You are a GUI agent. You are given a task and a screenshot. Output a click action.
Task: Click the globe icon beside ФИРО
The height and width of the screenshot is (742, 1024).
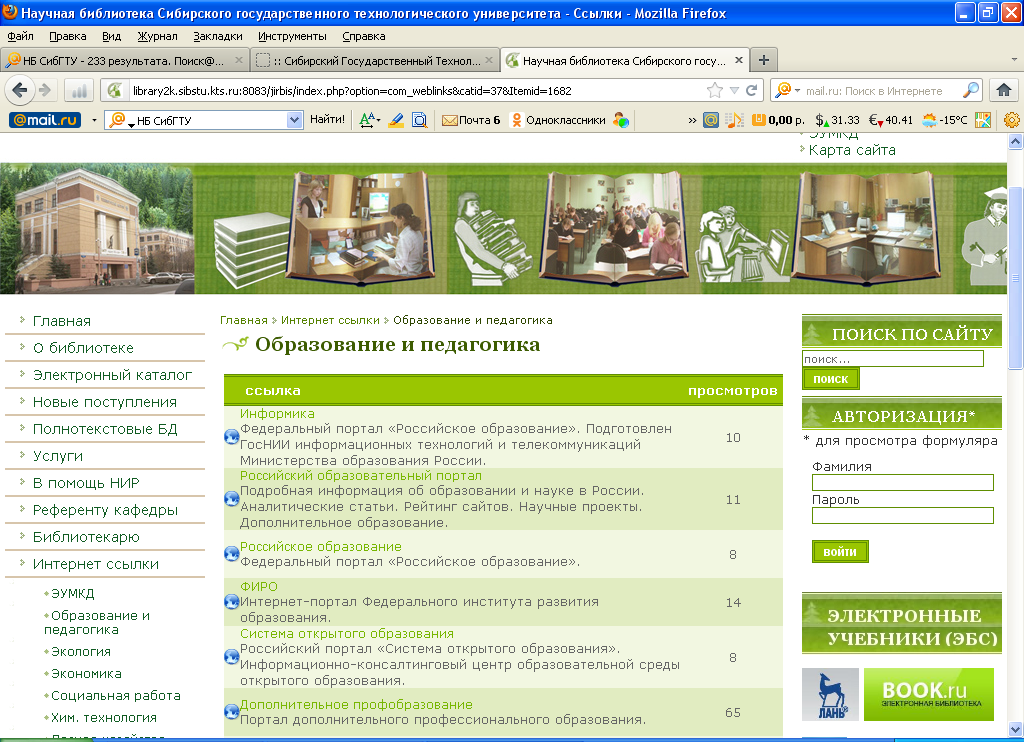coord(231,602)
